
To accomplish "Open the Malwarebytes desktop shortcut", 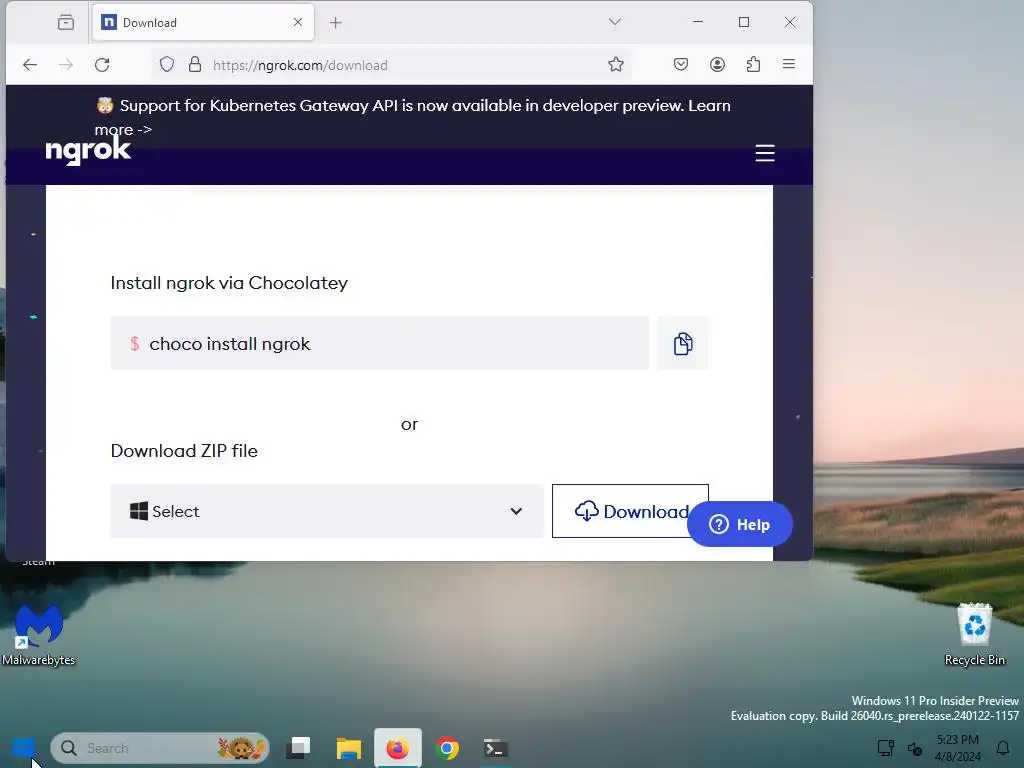I will point(39,634).
